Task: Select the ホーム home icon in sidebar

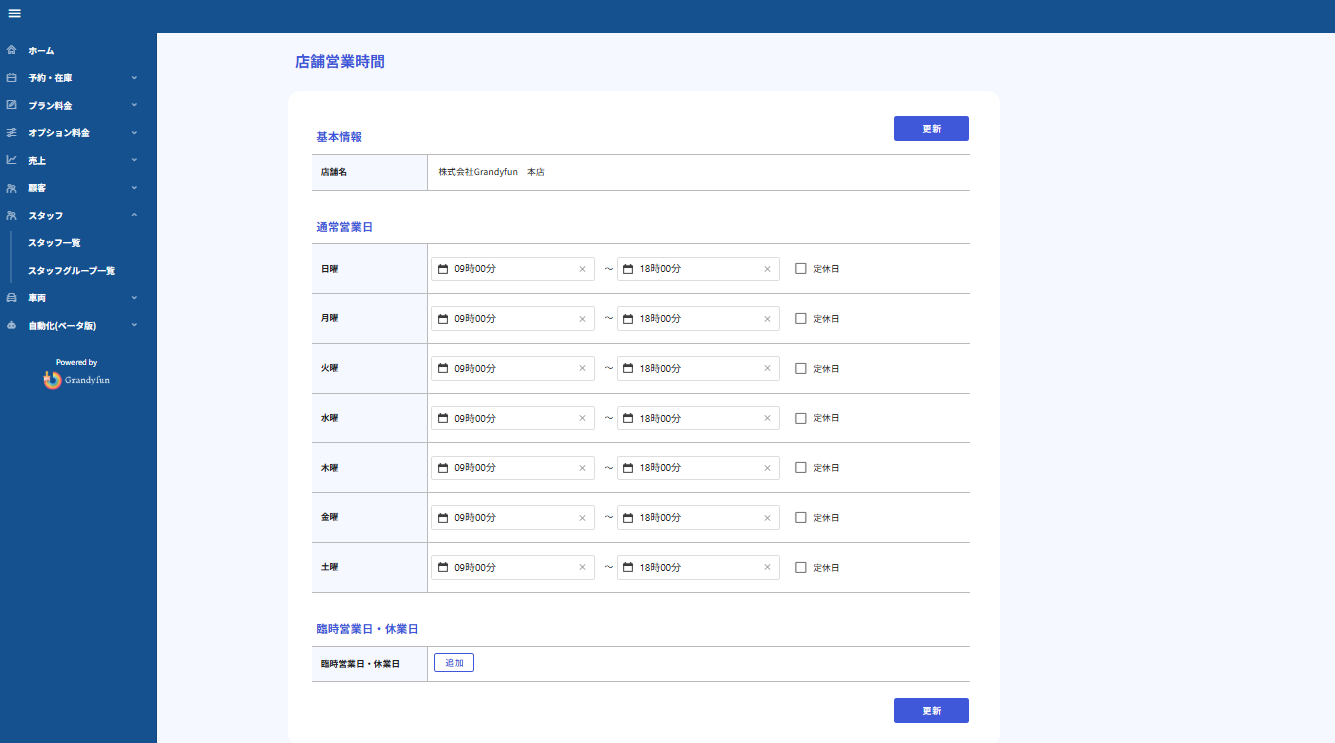Action: 10,49
